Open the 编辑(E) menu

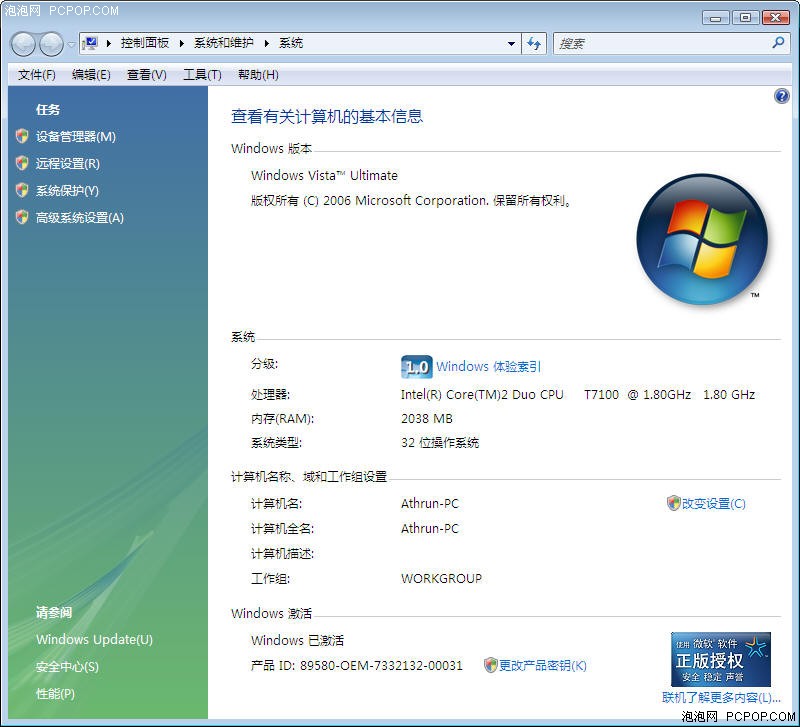(x=91, y=75)
